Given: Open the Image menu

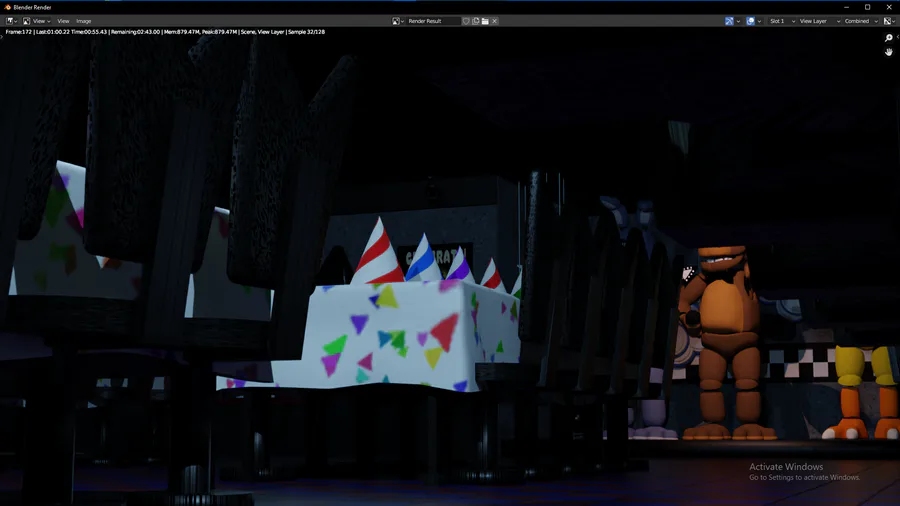Looking at the screenshot, I should click(84, 21).
